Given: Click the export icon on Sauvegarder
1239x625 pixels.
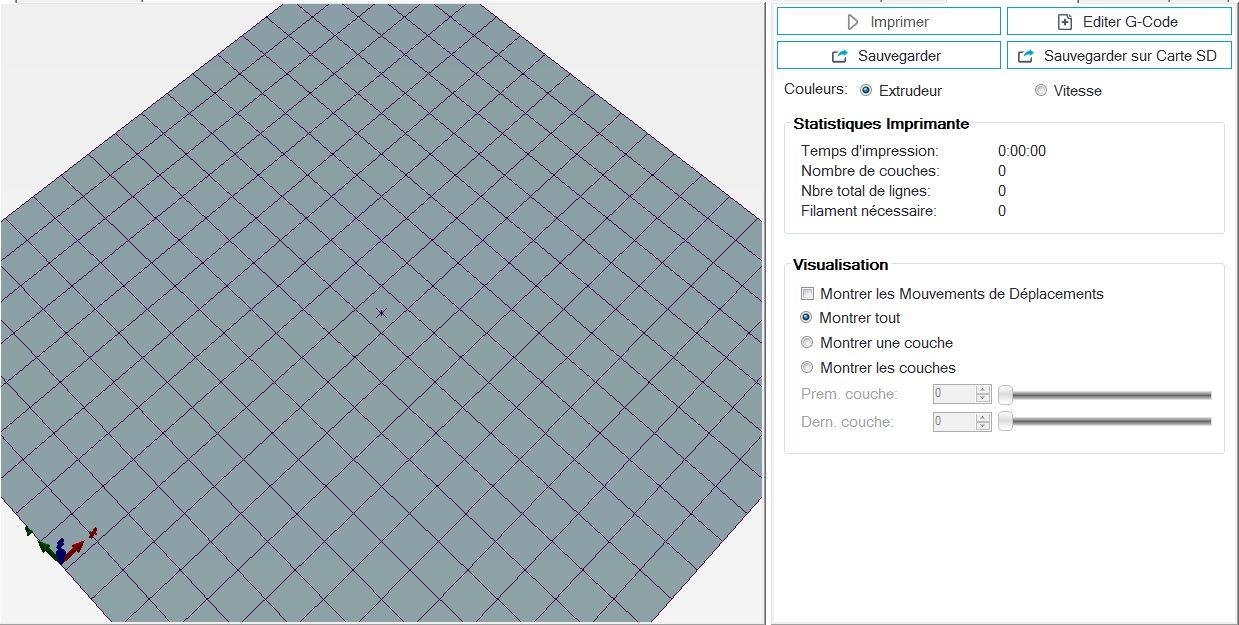Looking at the screenshot, I should [x=840, y=56].
